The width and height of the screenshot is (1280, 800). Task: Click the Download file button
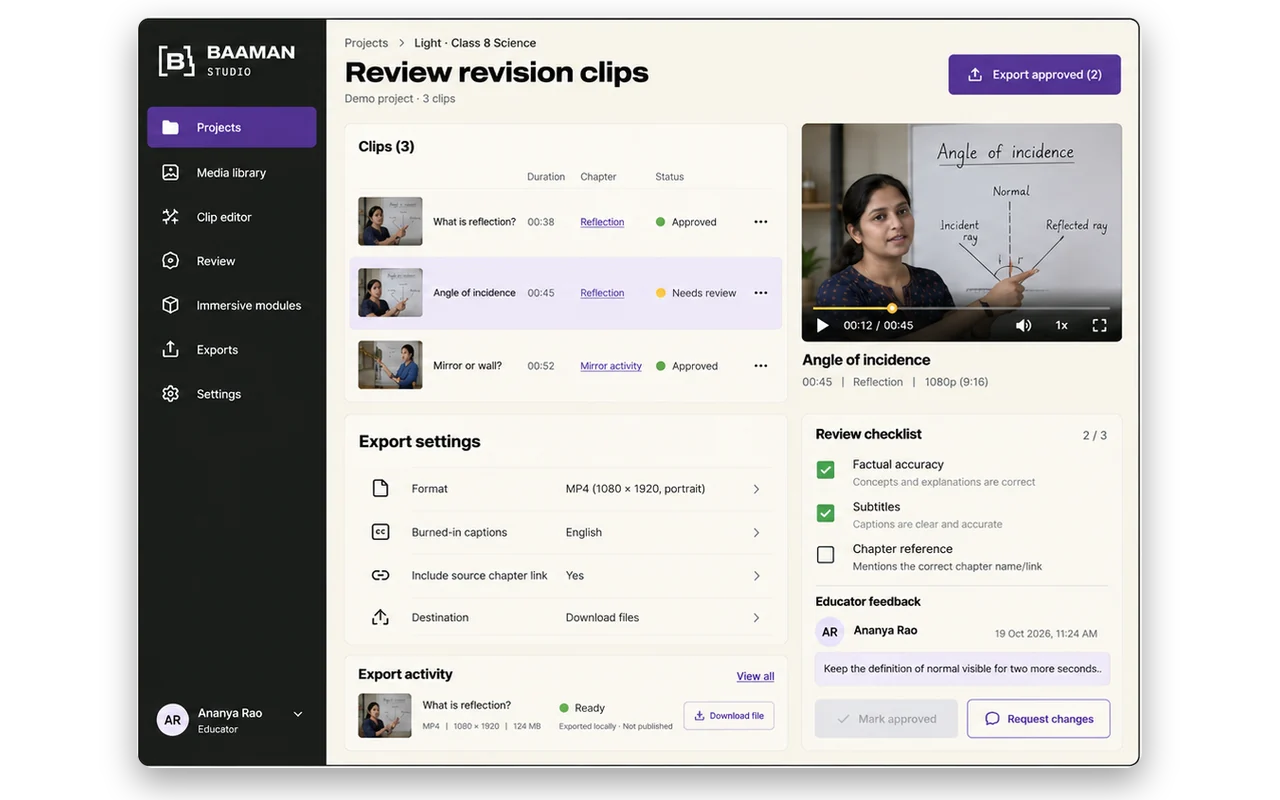click(729, 716)
